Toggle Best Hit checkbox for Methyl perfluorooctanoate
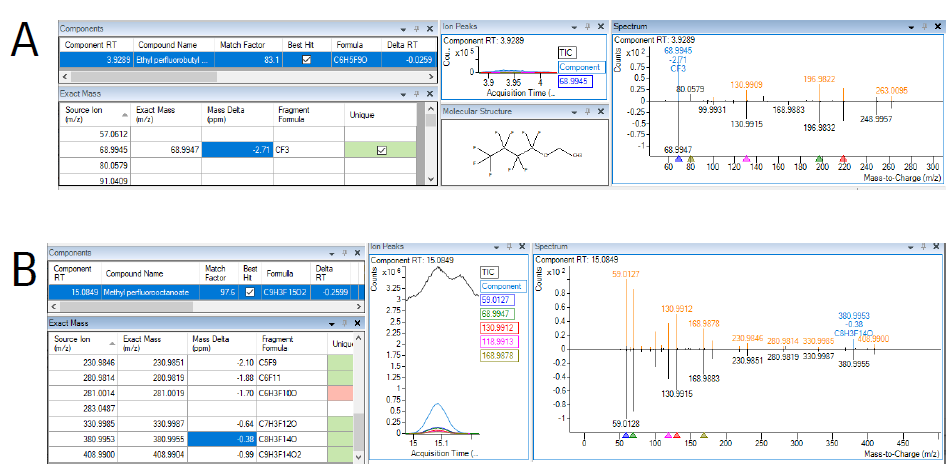The image size is (951, 468). point(250,293)
